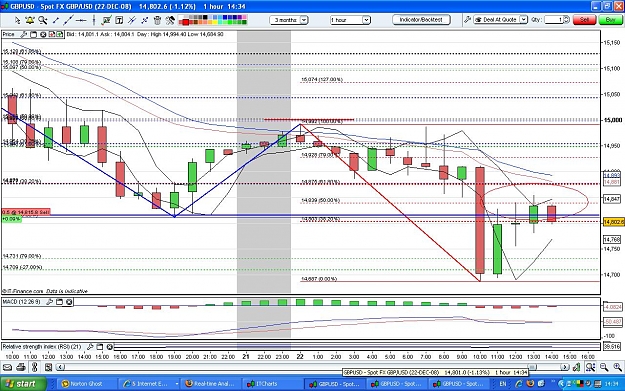The image size is (625, 391).
Task: Click the MACD (12 26 9) label
Action: tap(21, 302)
